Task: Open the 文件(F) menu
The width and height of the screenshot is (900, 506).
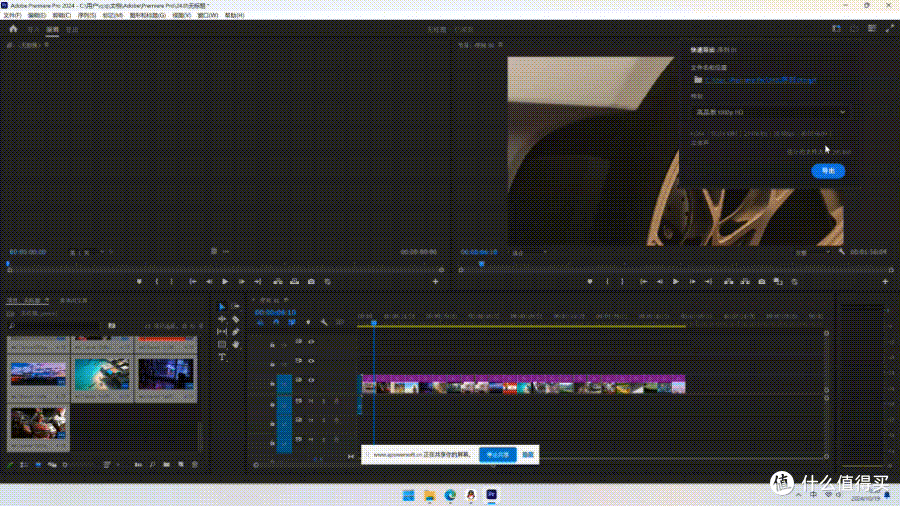Action: pyautogui.click(x=12, y=15)
